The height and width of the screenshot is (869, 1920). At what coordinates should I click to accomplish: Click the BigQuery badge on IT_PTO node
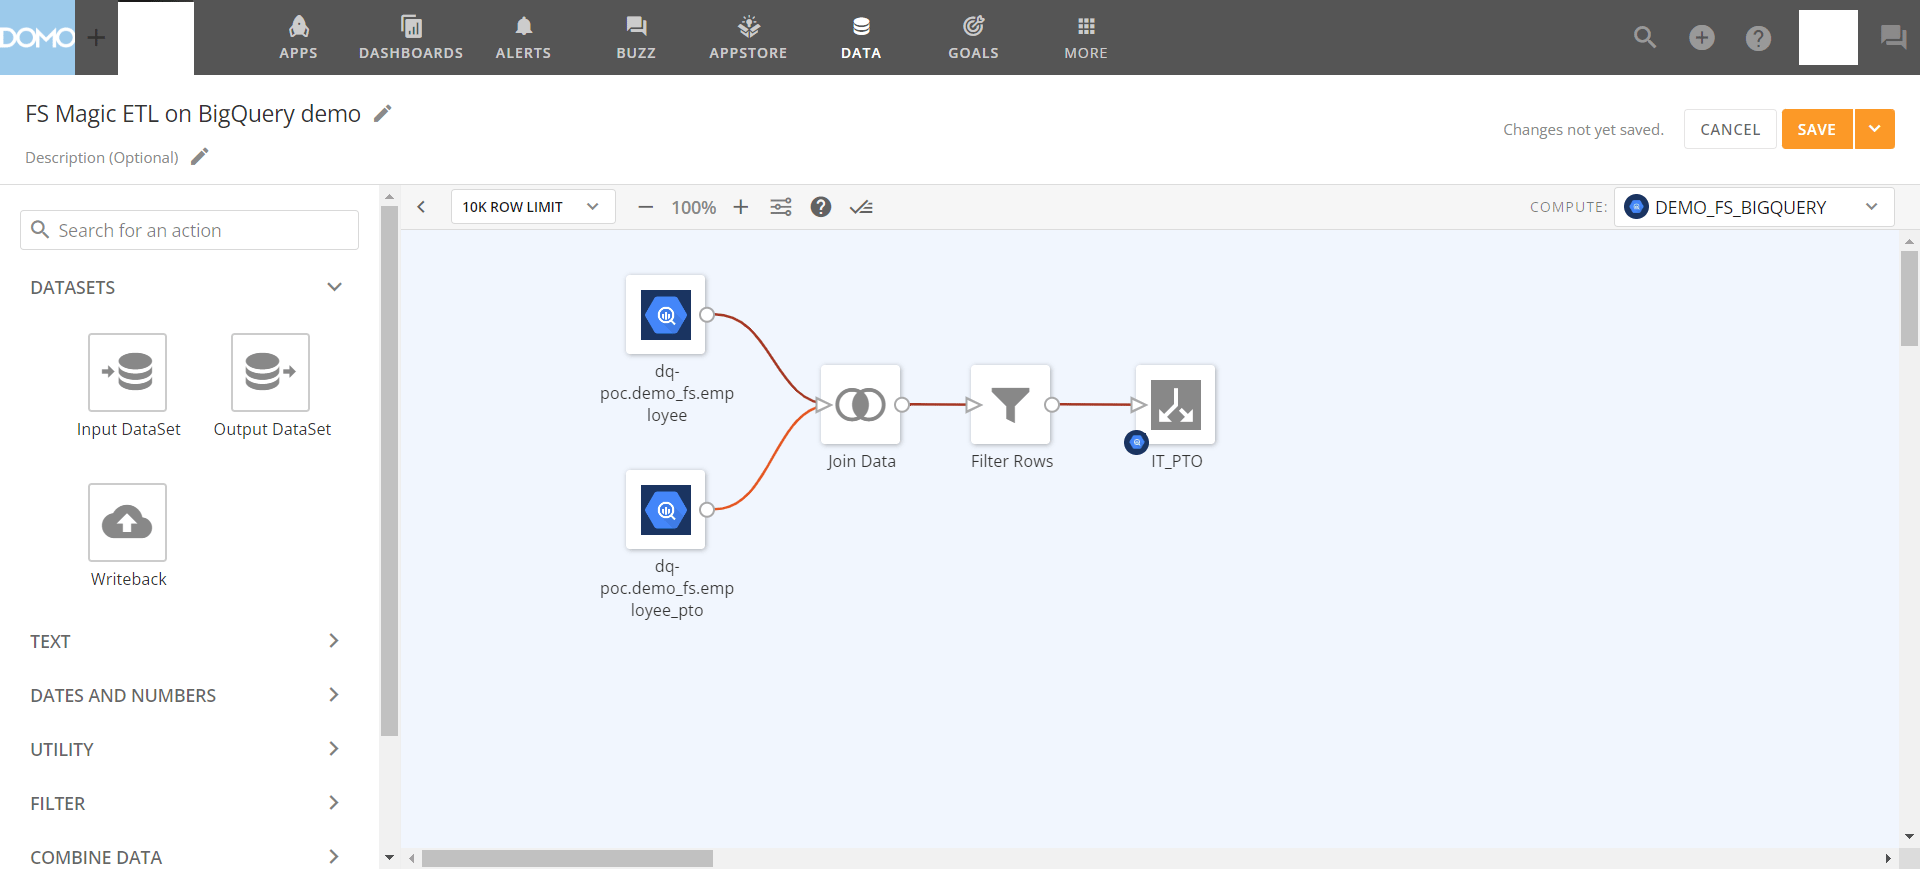point(1136,442)
